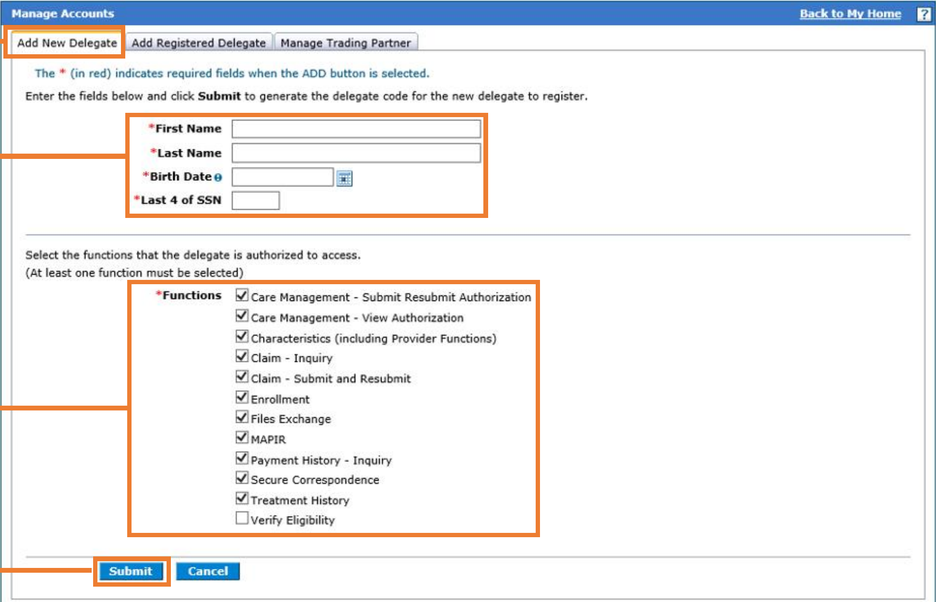Toggle Characteristics (including Provider Functions) checkbox

point(242,336)
